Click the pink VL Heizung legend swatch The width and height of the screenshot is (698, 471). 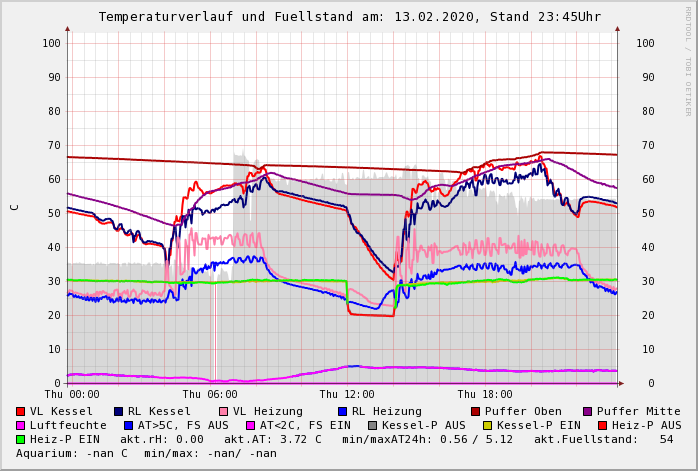(224, 411)
